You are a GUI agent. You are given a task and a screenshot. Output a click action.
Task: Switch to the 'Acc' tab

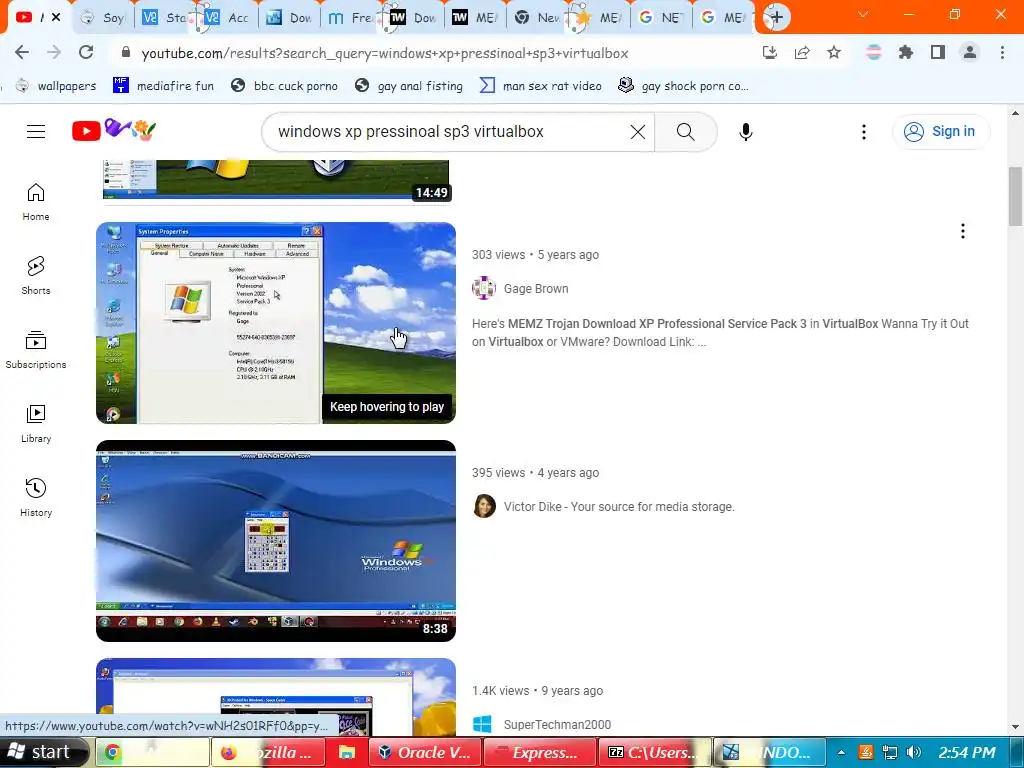(227, 18)
